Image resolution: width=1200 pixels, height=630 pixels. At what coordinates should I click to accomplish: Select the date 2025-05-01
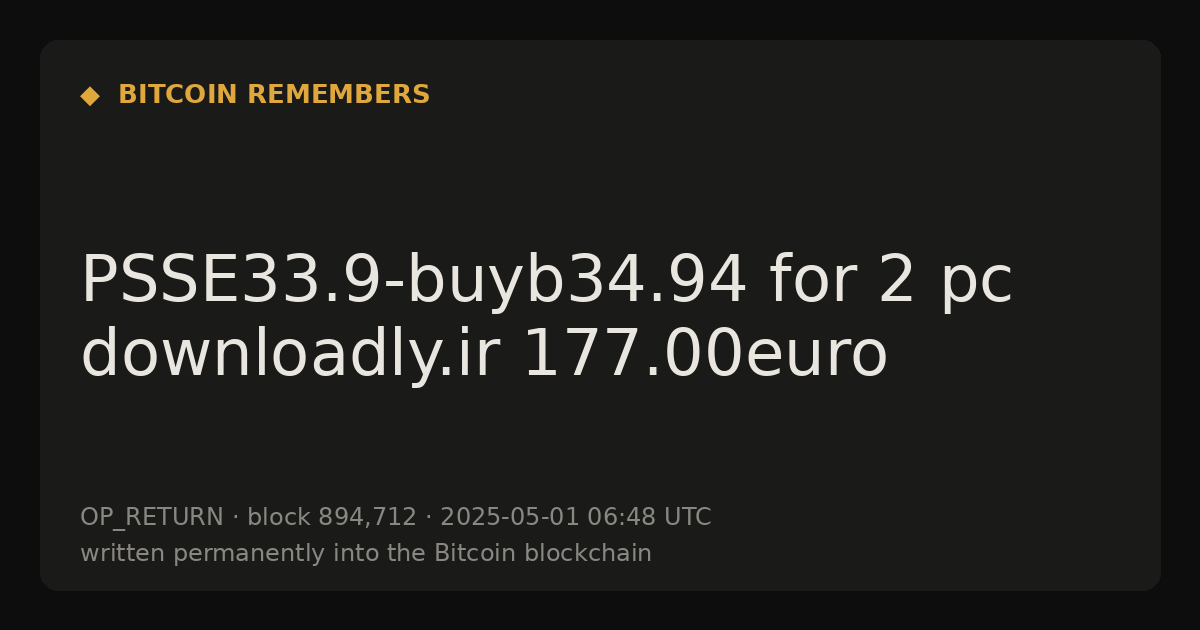510,518
